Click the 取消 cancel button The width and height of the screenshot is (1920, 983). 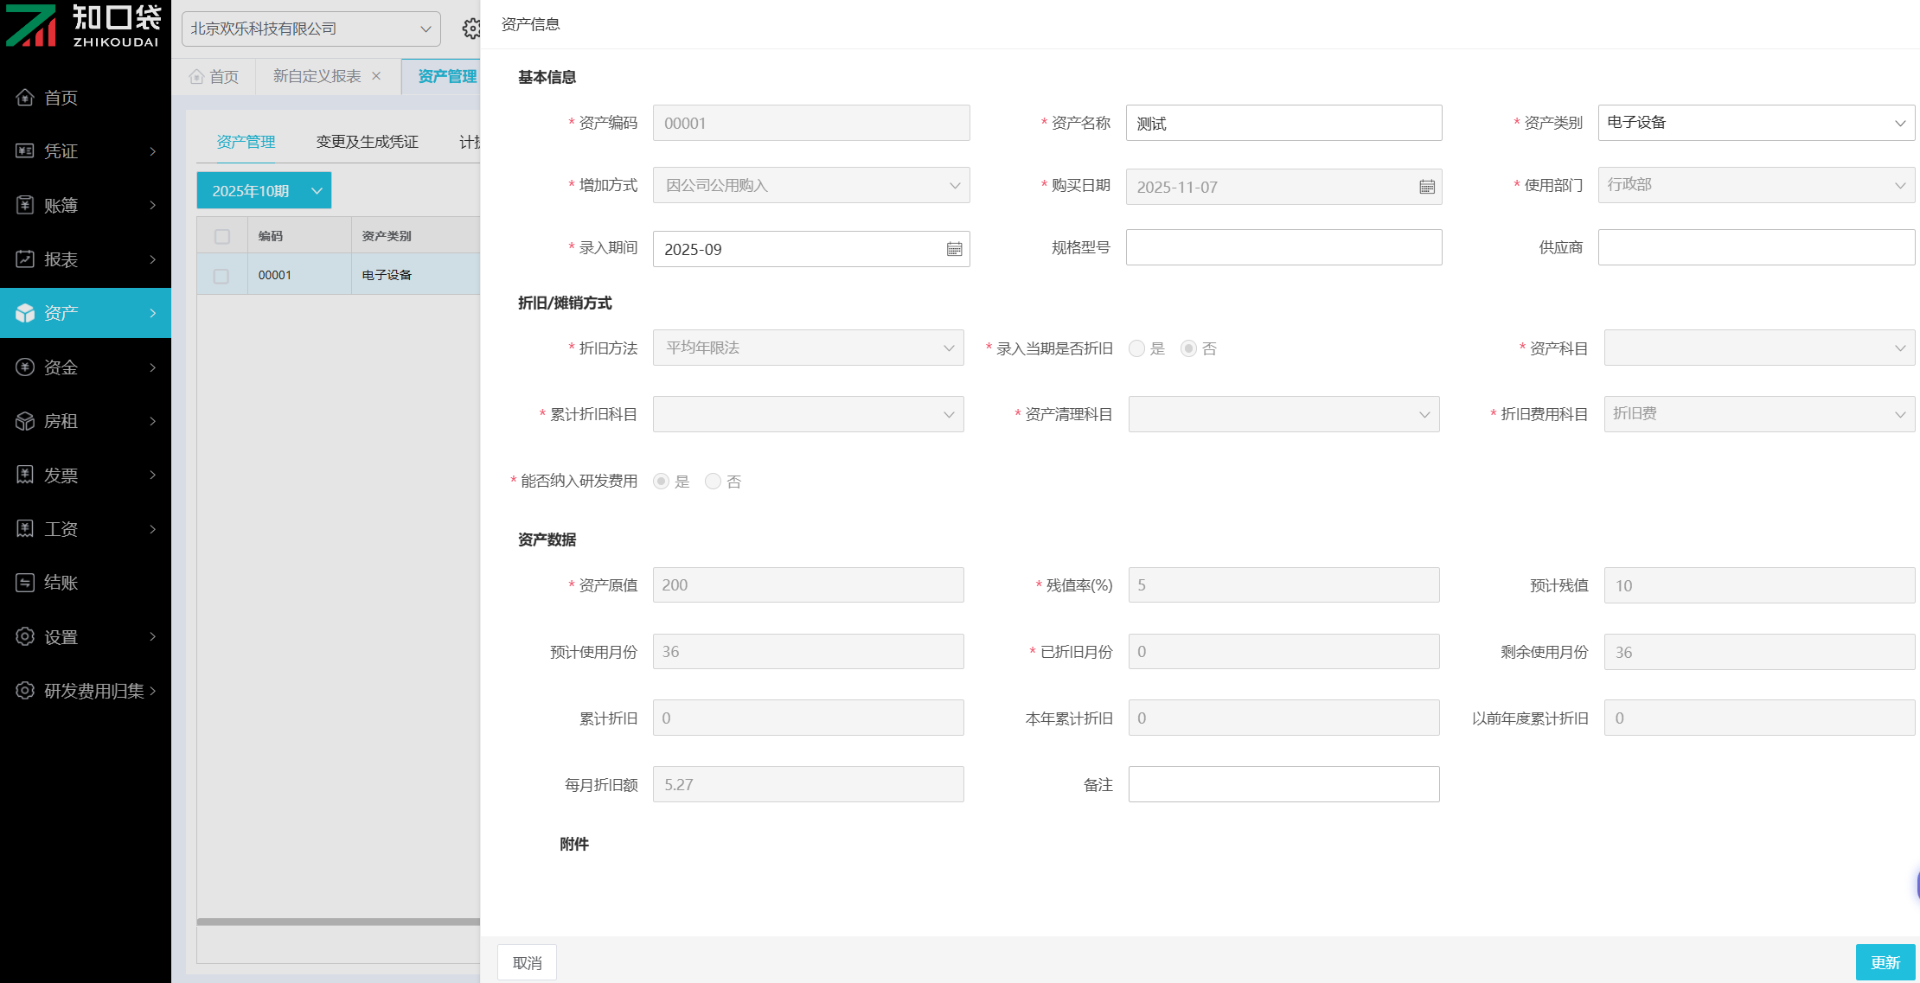tap(527, 962)
